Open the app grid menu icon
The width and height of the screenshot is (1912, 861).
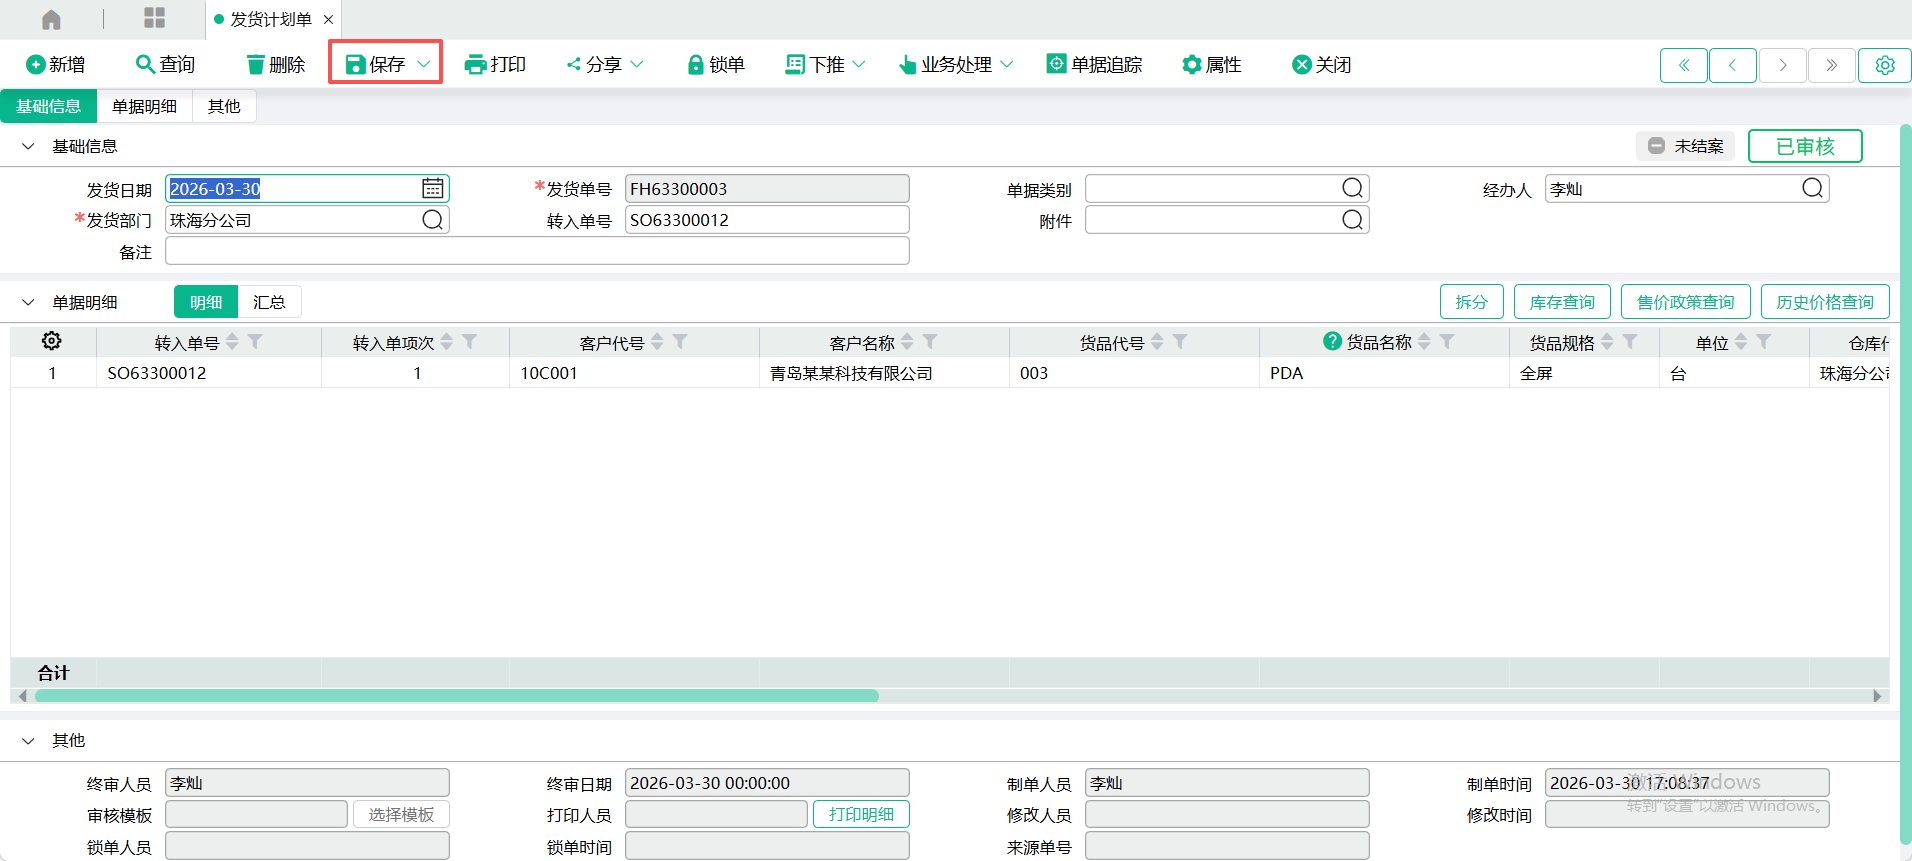click(154, 18)
